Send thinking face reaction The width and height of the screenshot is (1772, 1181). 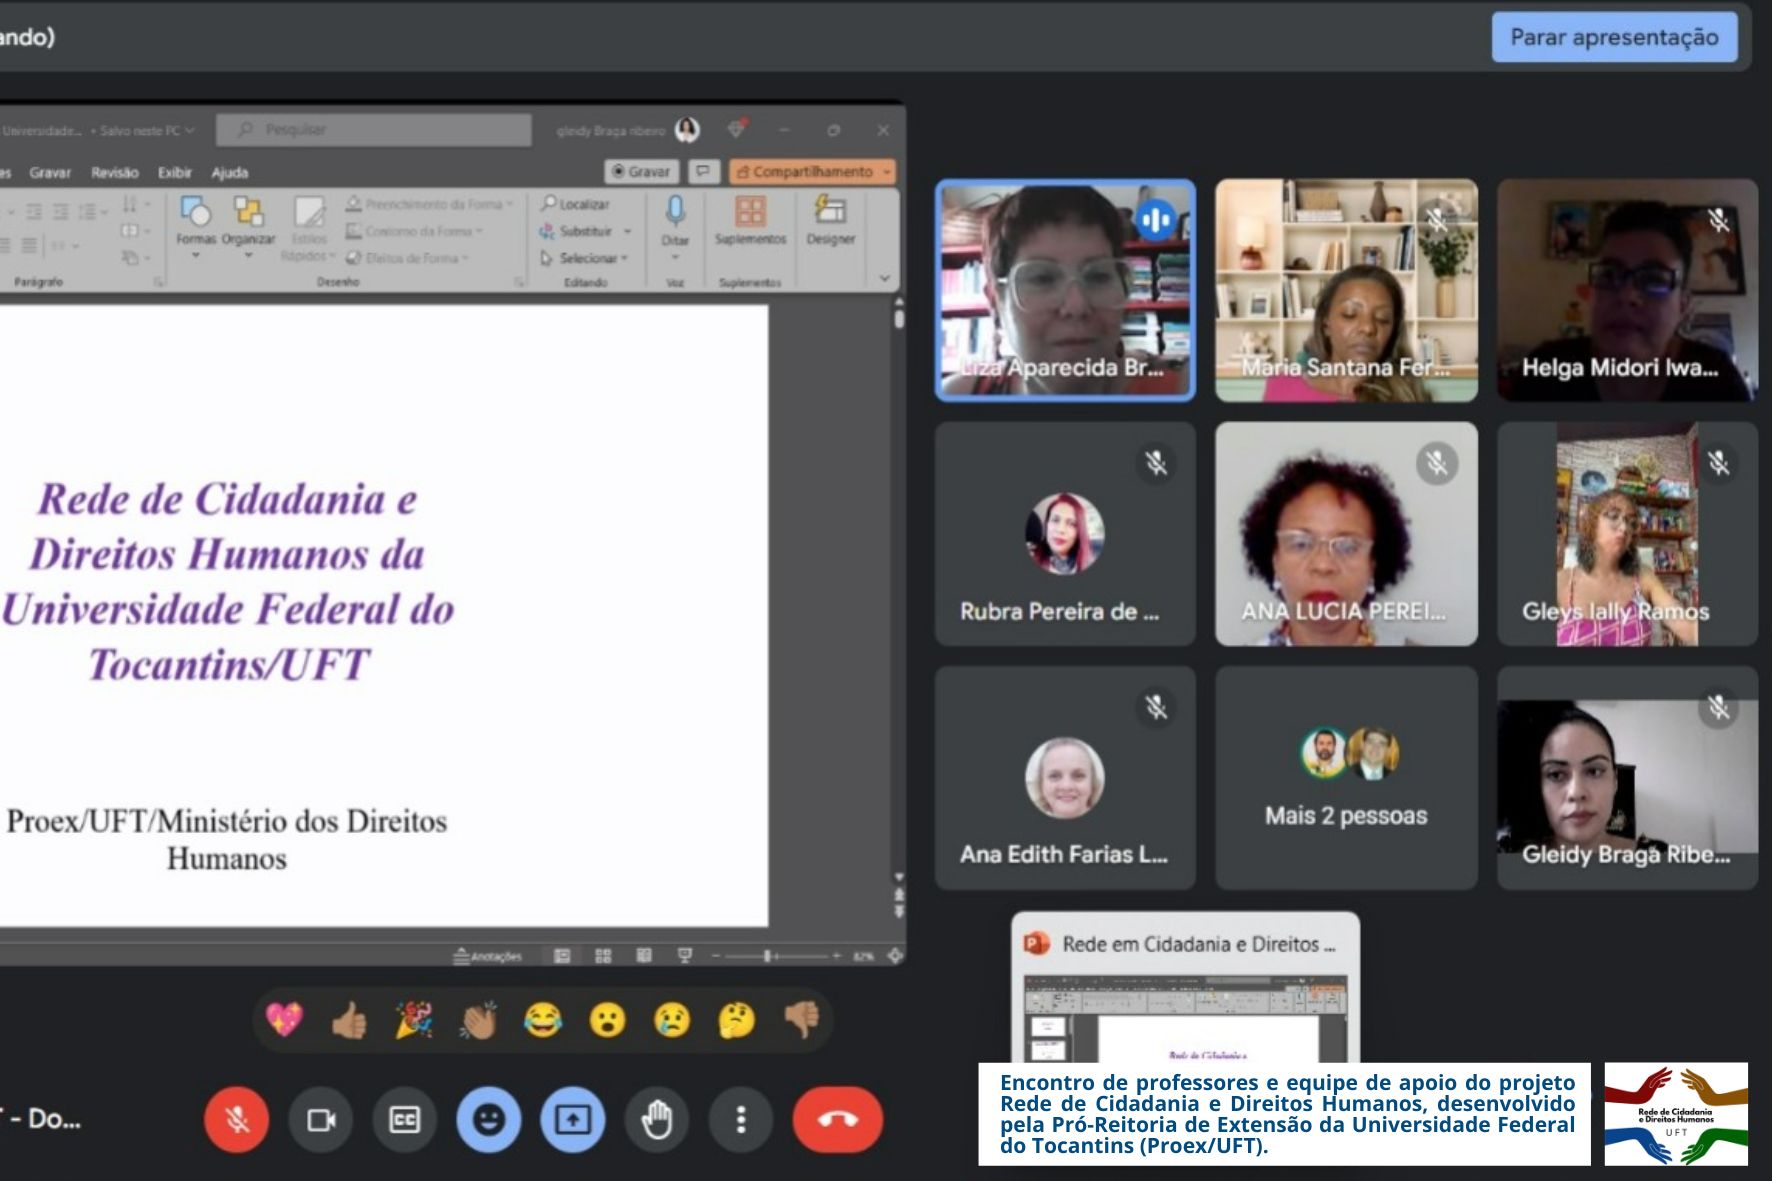[736, 1020]
